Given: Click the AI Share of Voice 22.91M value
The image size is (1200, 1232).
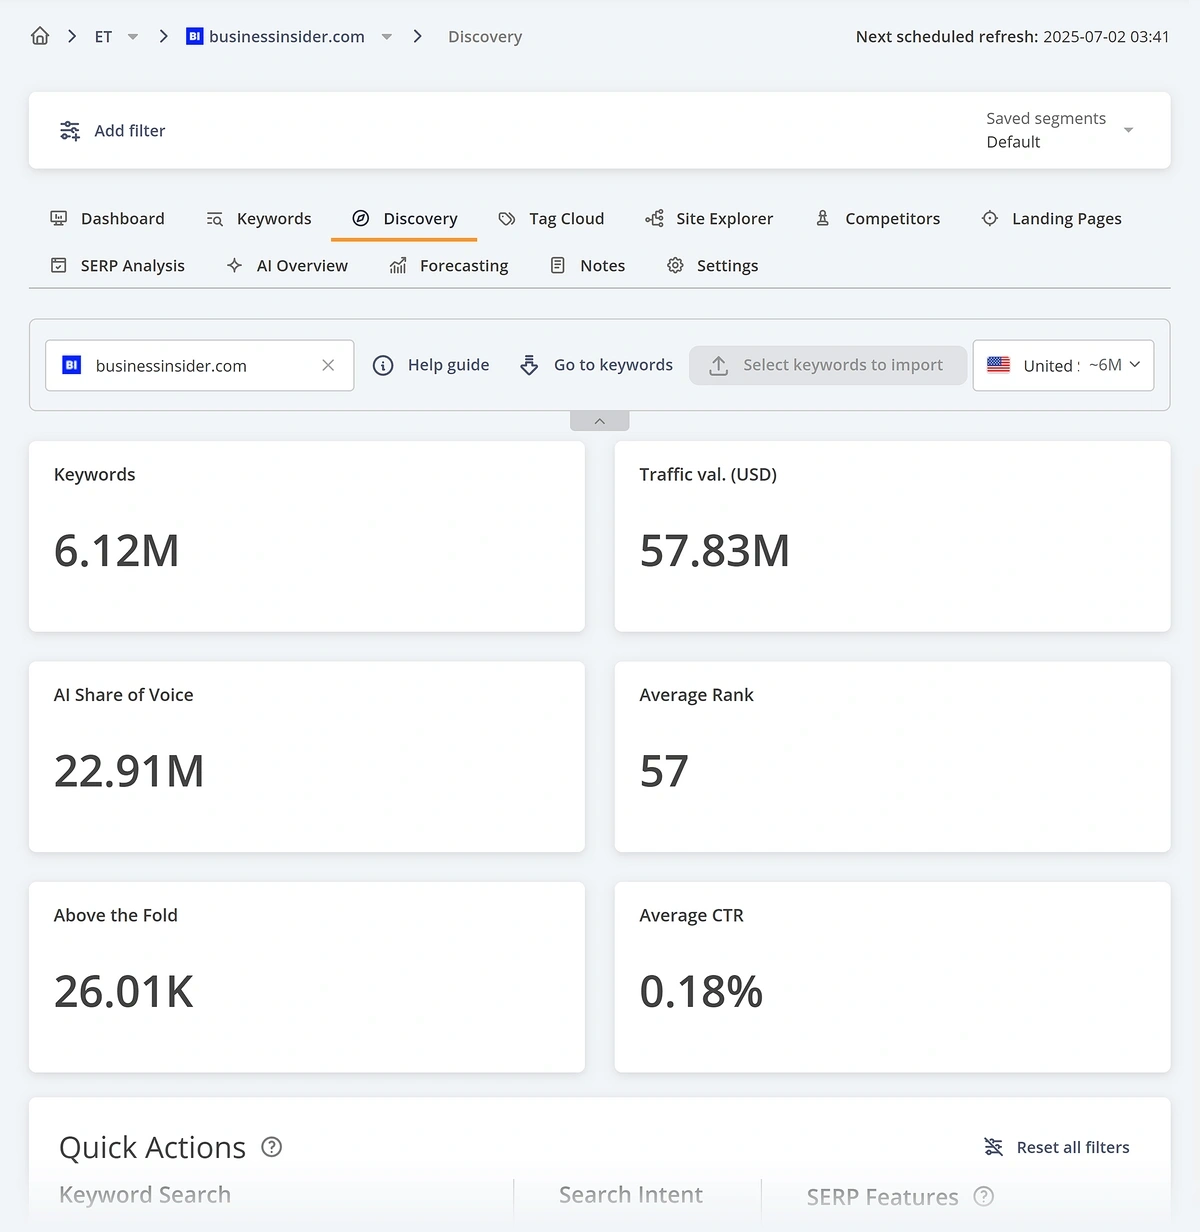Looking at the screenshot, I should pyautogui.click(x=129, y=771).
